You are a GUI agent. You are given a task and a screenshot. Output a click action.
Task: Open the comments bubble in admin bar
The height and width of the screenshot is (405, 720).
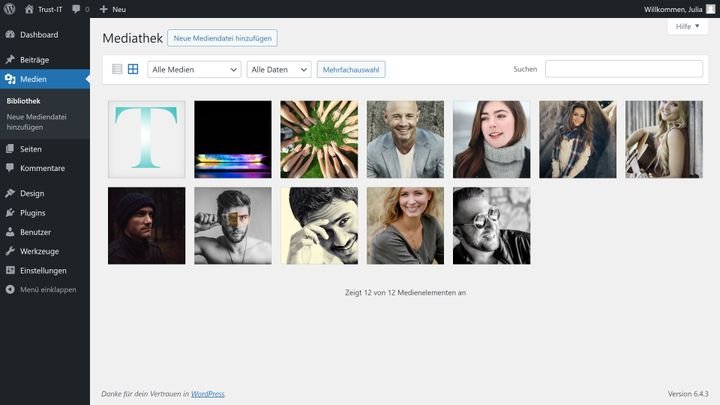coord(76,9)
